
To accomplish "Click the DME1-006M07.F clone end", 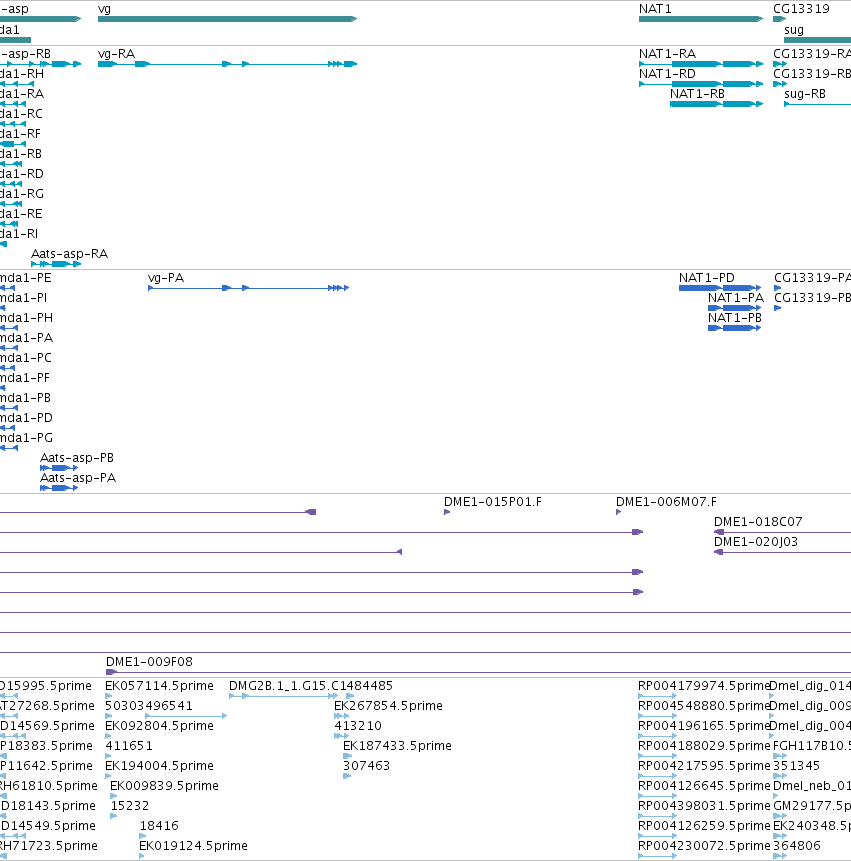I will tap(618, 512).
